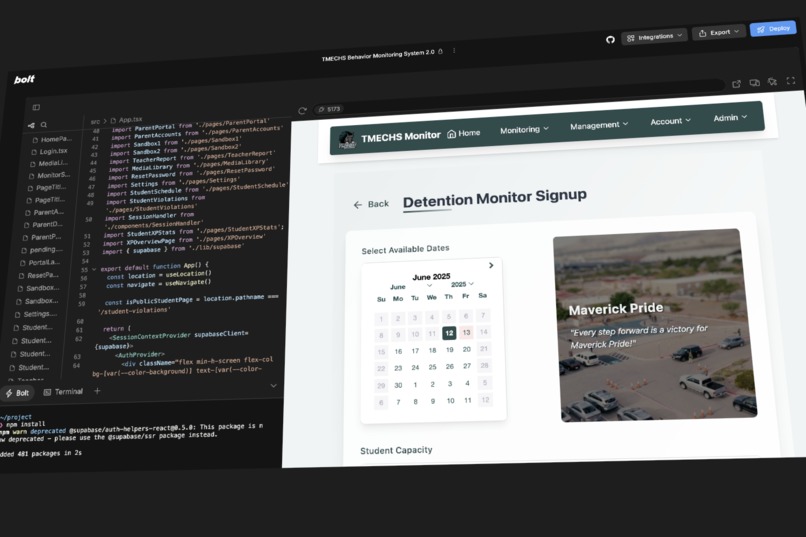Click the file icon beside Login.tsx
The image size is (806, 537).
point(34,152)
